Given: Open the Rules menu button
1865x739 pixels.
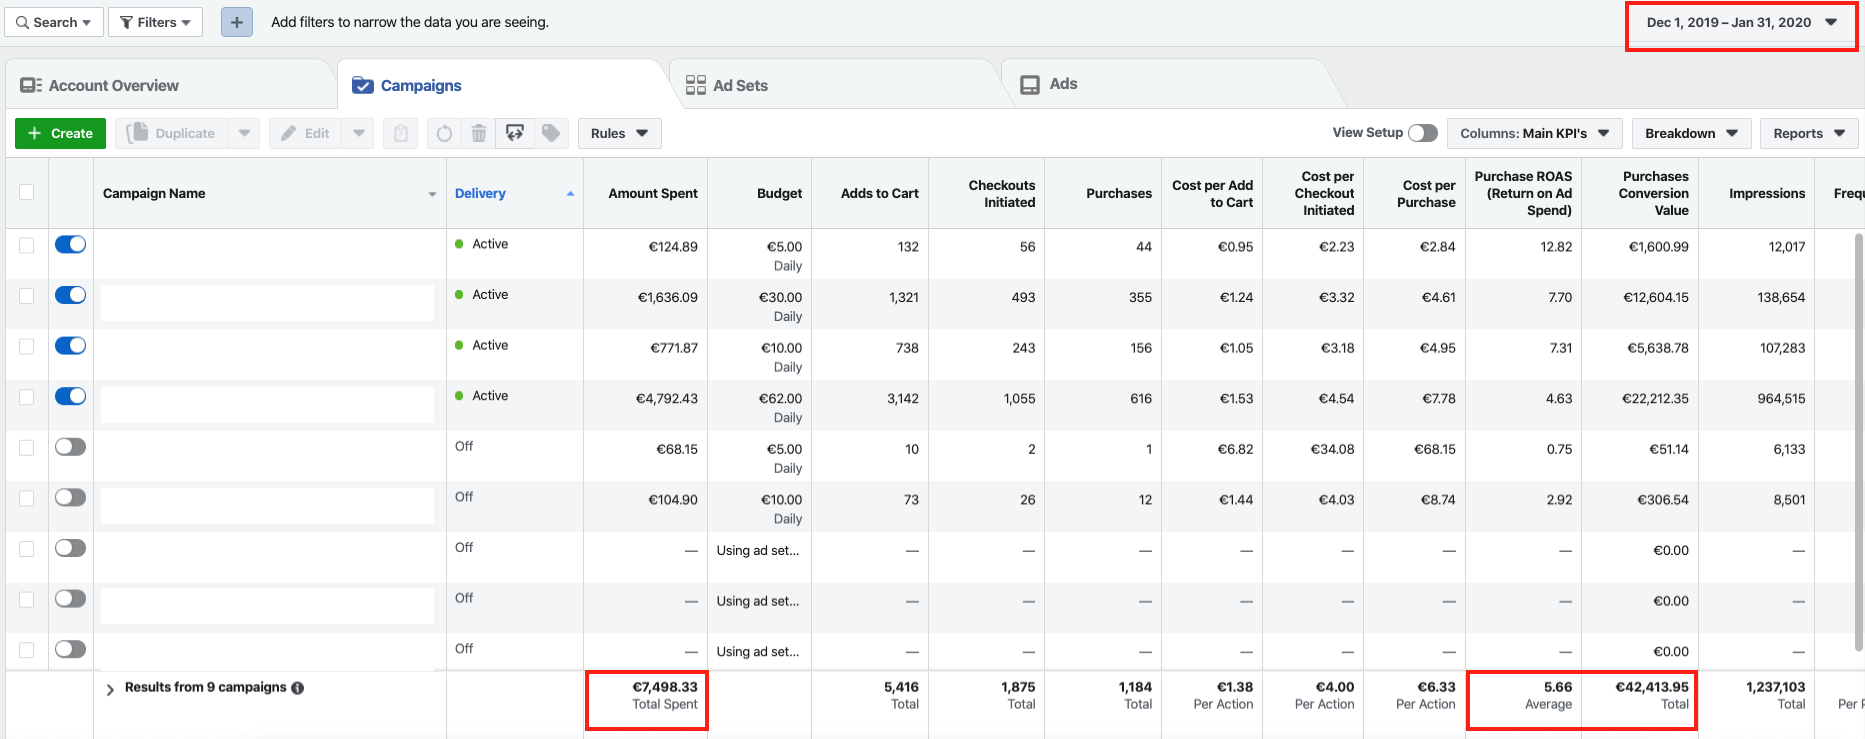Looking at the screenshot, I should tap(619, 133).
